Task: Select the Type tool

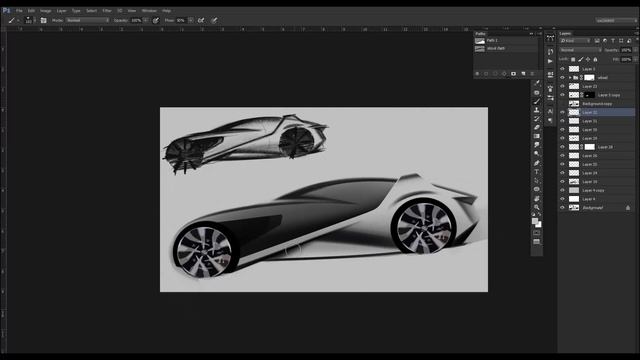Action: coord(537,172)
